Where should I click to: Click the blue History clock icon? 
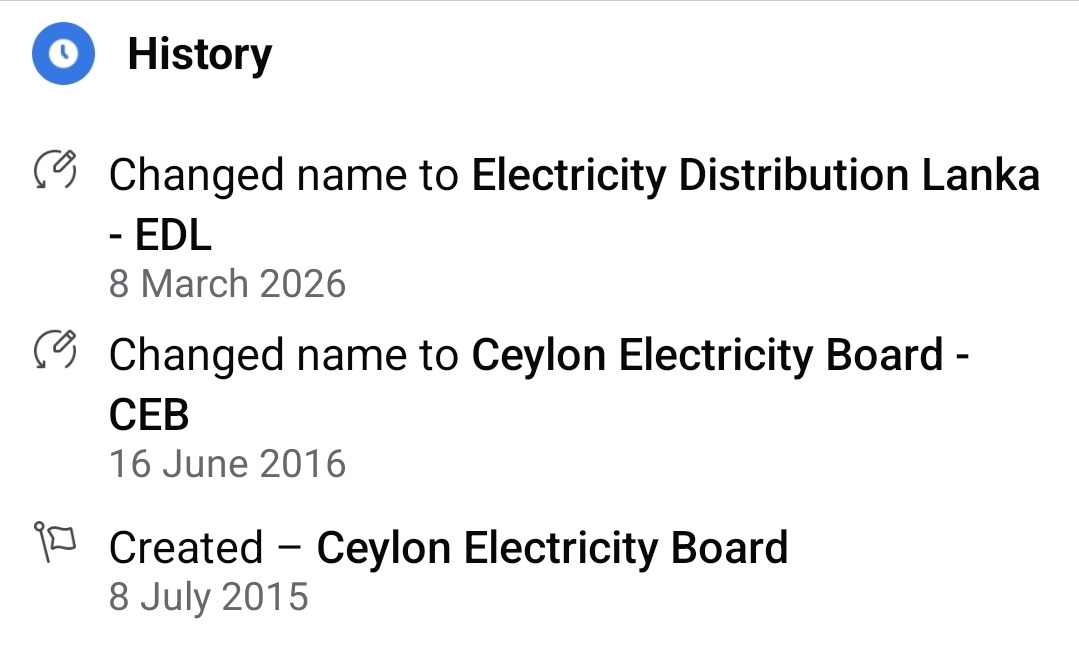click(x=63, y=54)
